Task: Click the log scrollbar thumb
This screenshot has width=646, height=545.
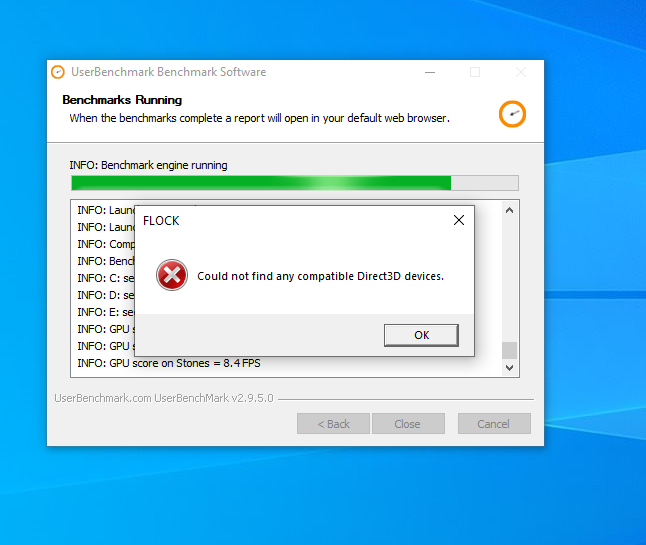Action: (x=509, y=351)
